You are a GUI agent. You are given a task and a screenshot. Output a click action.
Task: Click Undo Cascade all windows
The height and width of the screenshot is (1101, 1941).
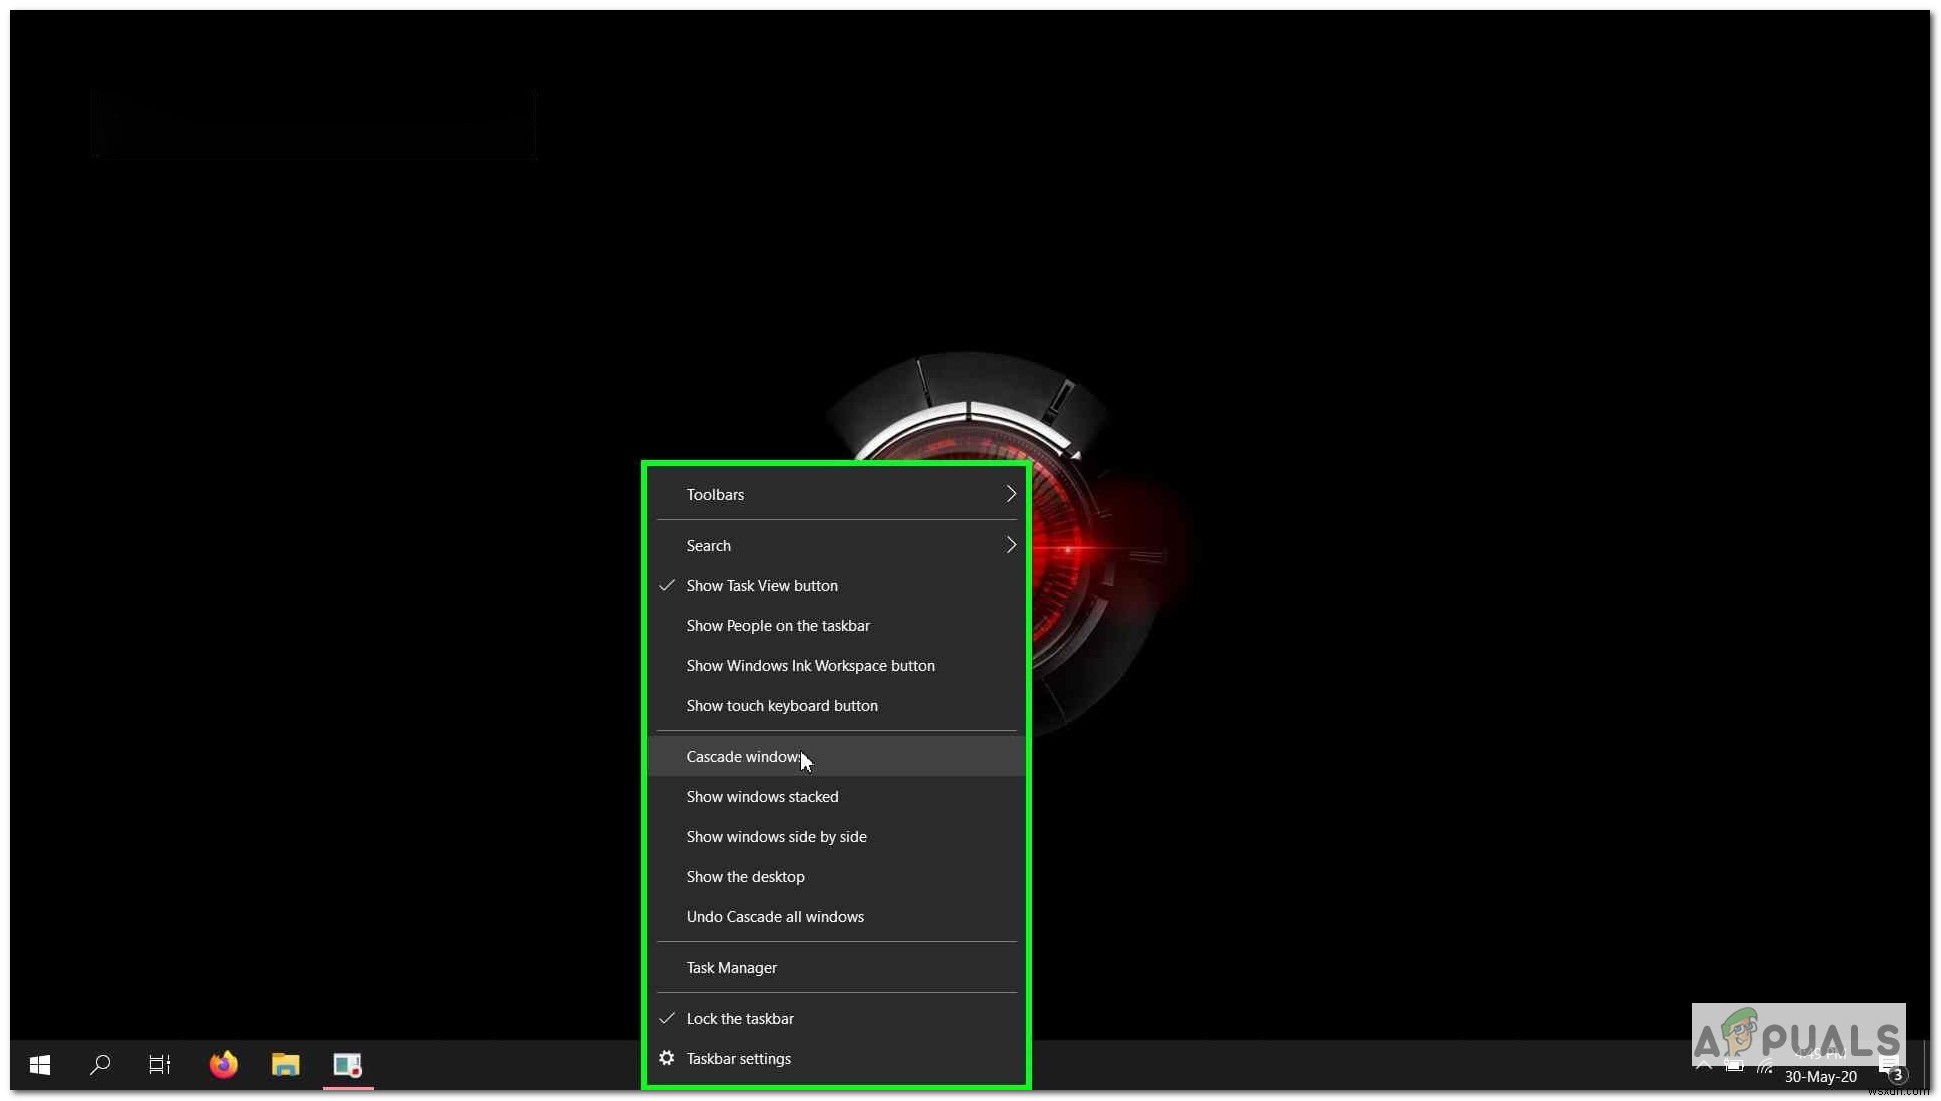coord(775,916)
